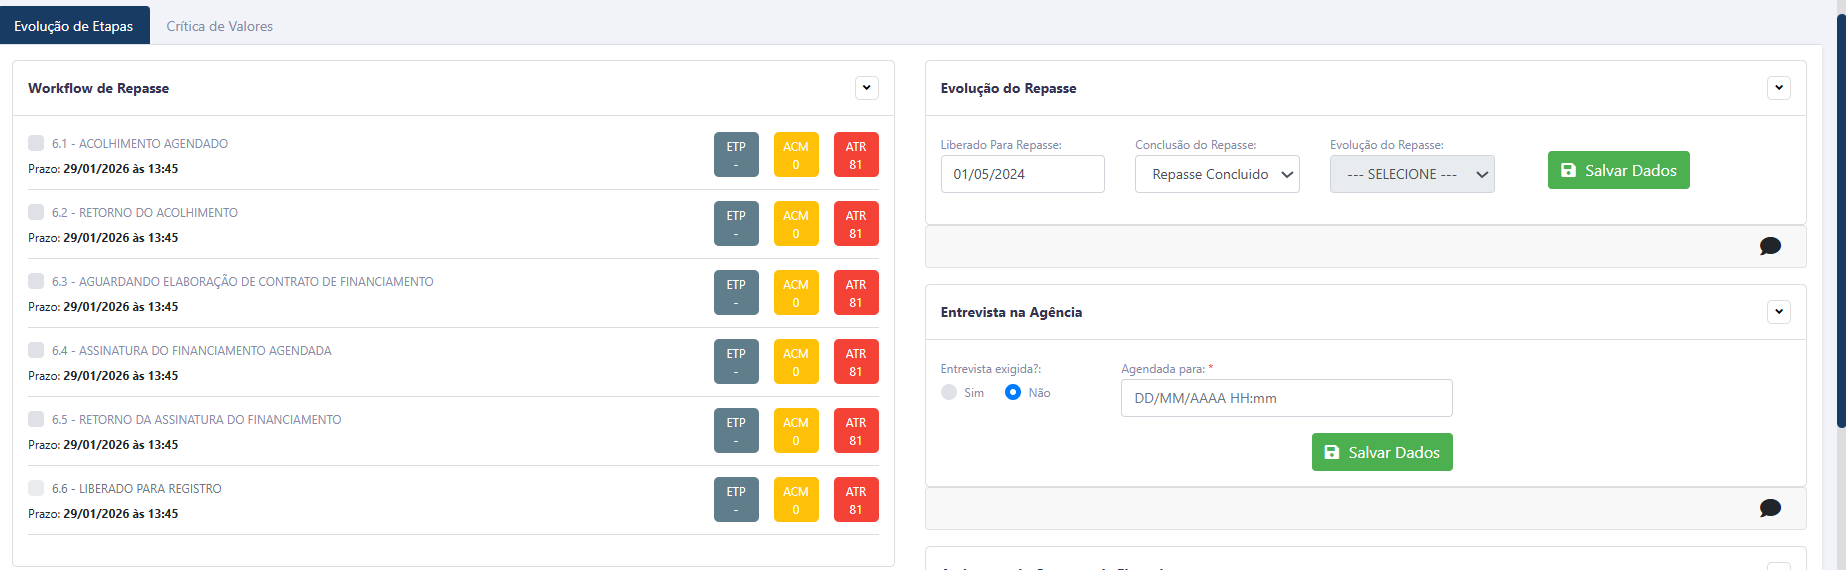
Task: Click the ETP badge for step 6.3
Action: (736, 293)
